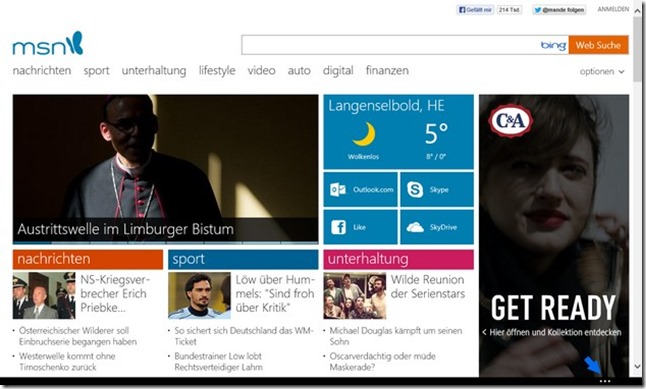Click the 5° temperature reading
646x389 pixels.
click(x=436, y=134)
